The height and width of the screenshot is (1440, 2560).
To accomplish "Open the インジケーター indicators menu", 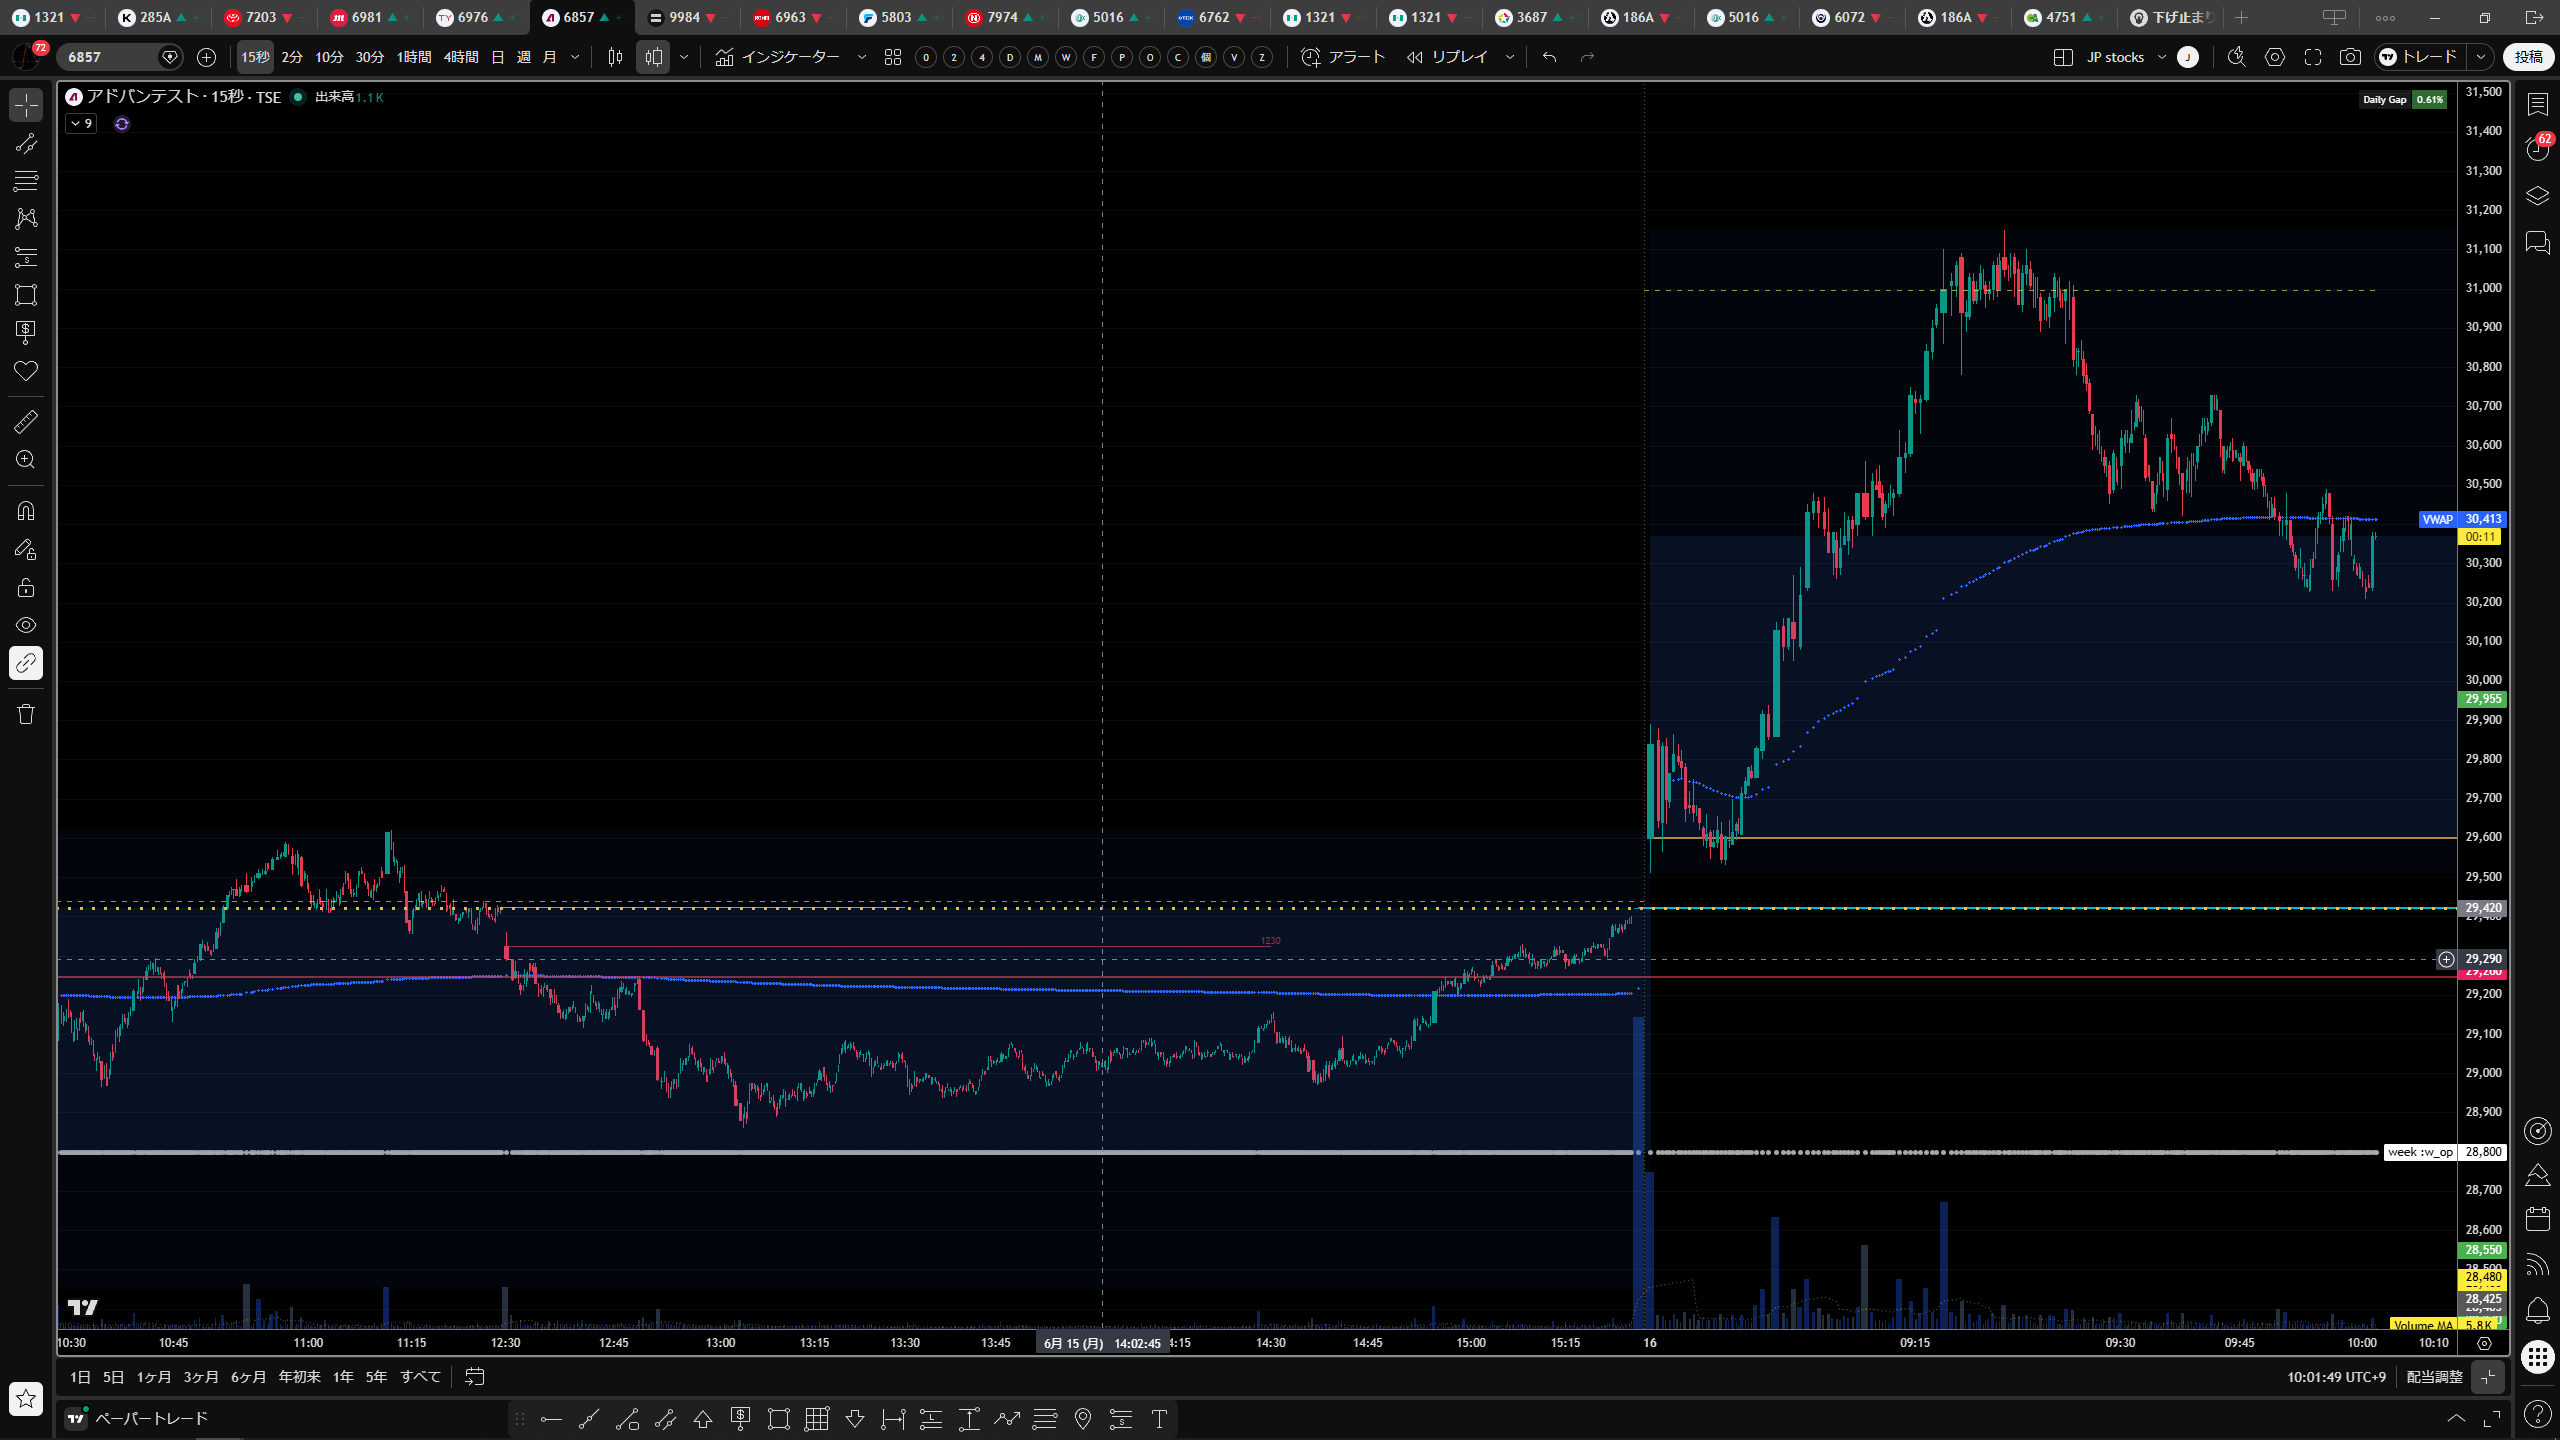I will pos(778,57).
